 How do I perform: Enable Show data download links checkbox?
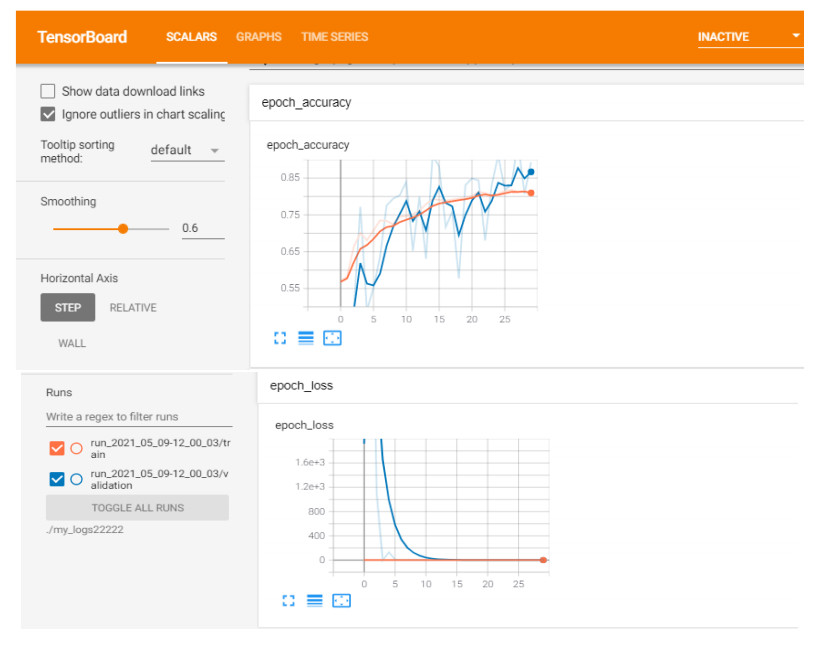tap(48, 91)
